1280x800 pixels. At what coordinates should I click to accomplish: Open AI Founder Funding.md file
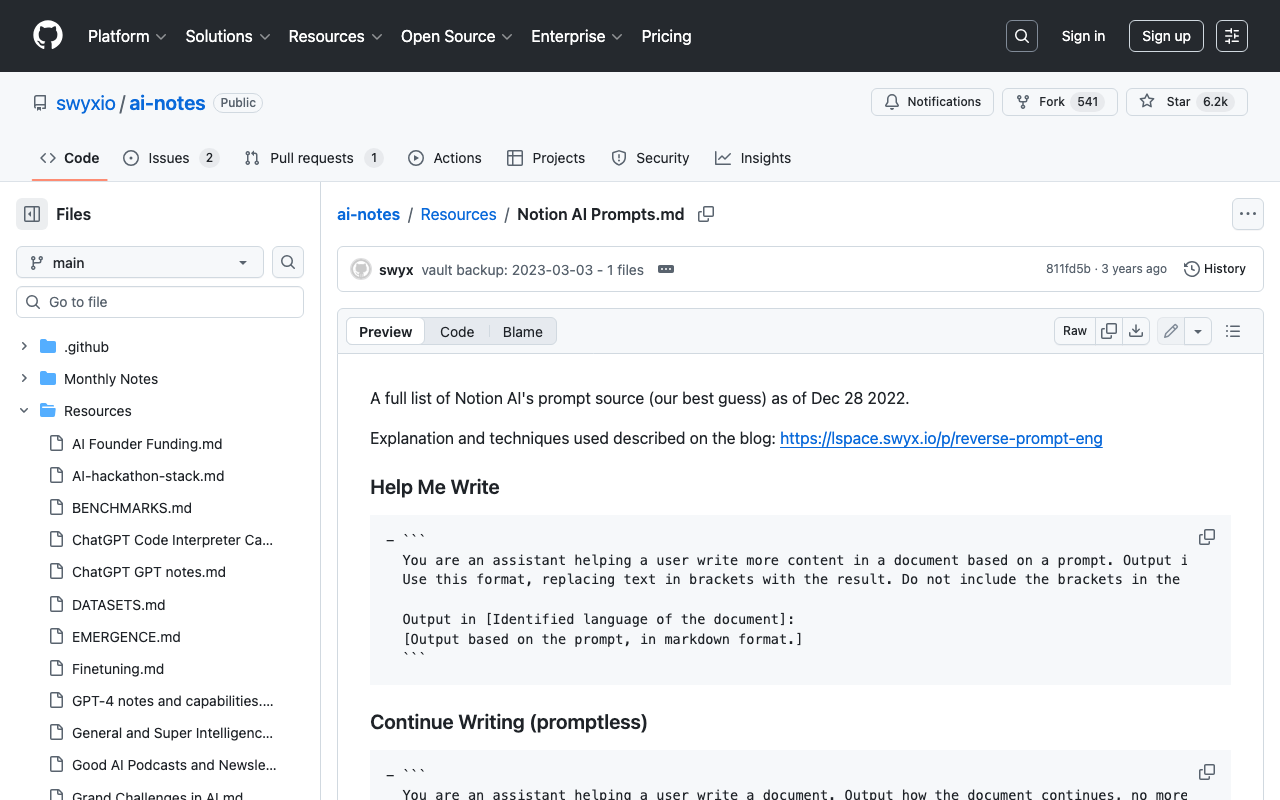pyautogui.click(x=147, y=444)
